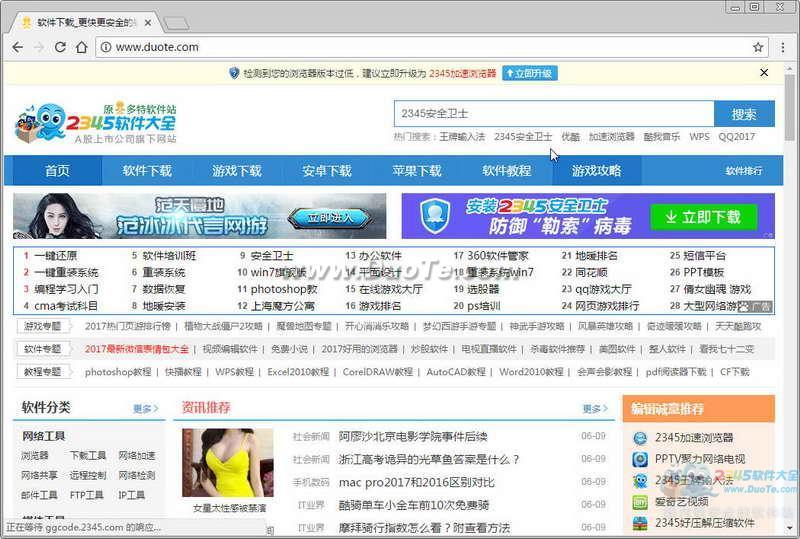Click the 2345软件大全 site logo
The height and width of the screenshot is (539, 800).
96,123
